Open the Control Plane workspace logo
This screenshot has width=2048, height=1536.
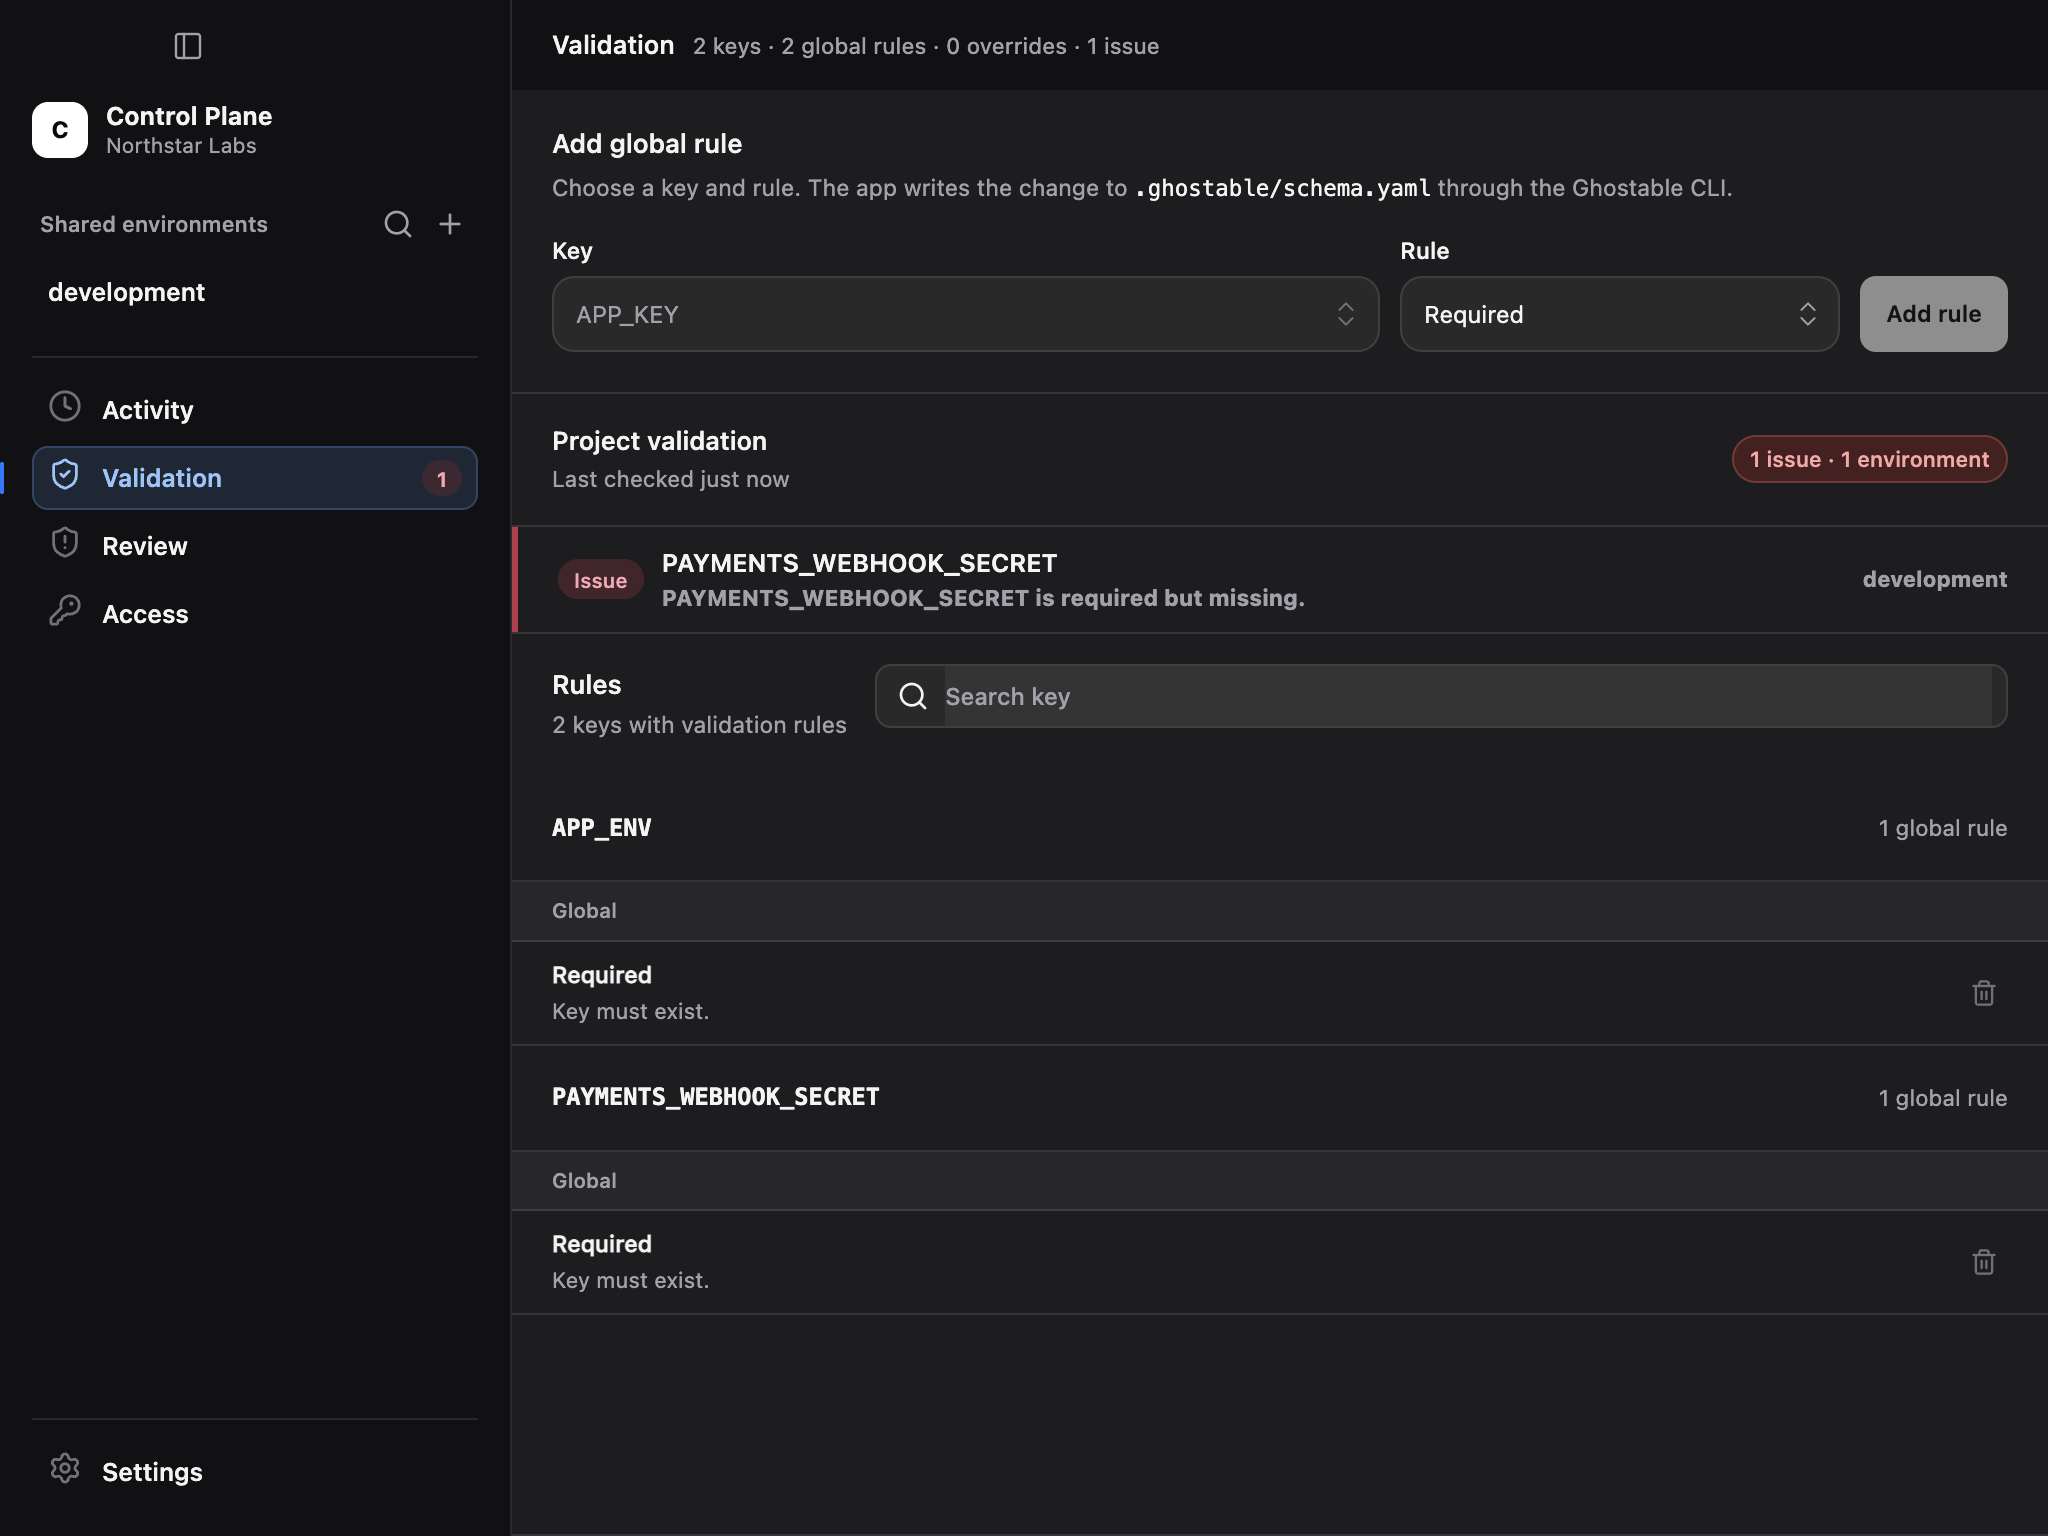click(x=60, y=130)
